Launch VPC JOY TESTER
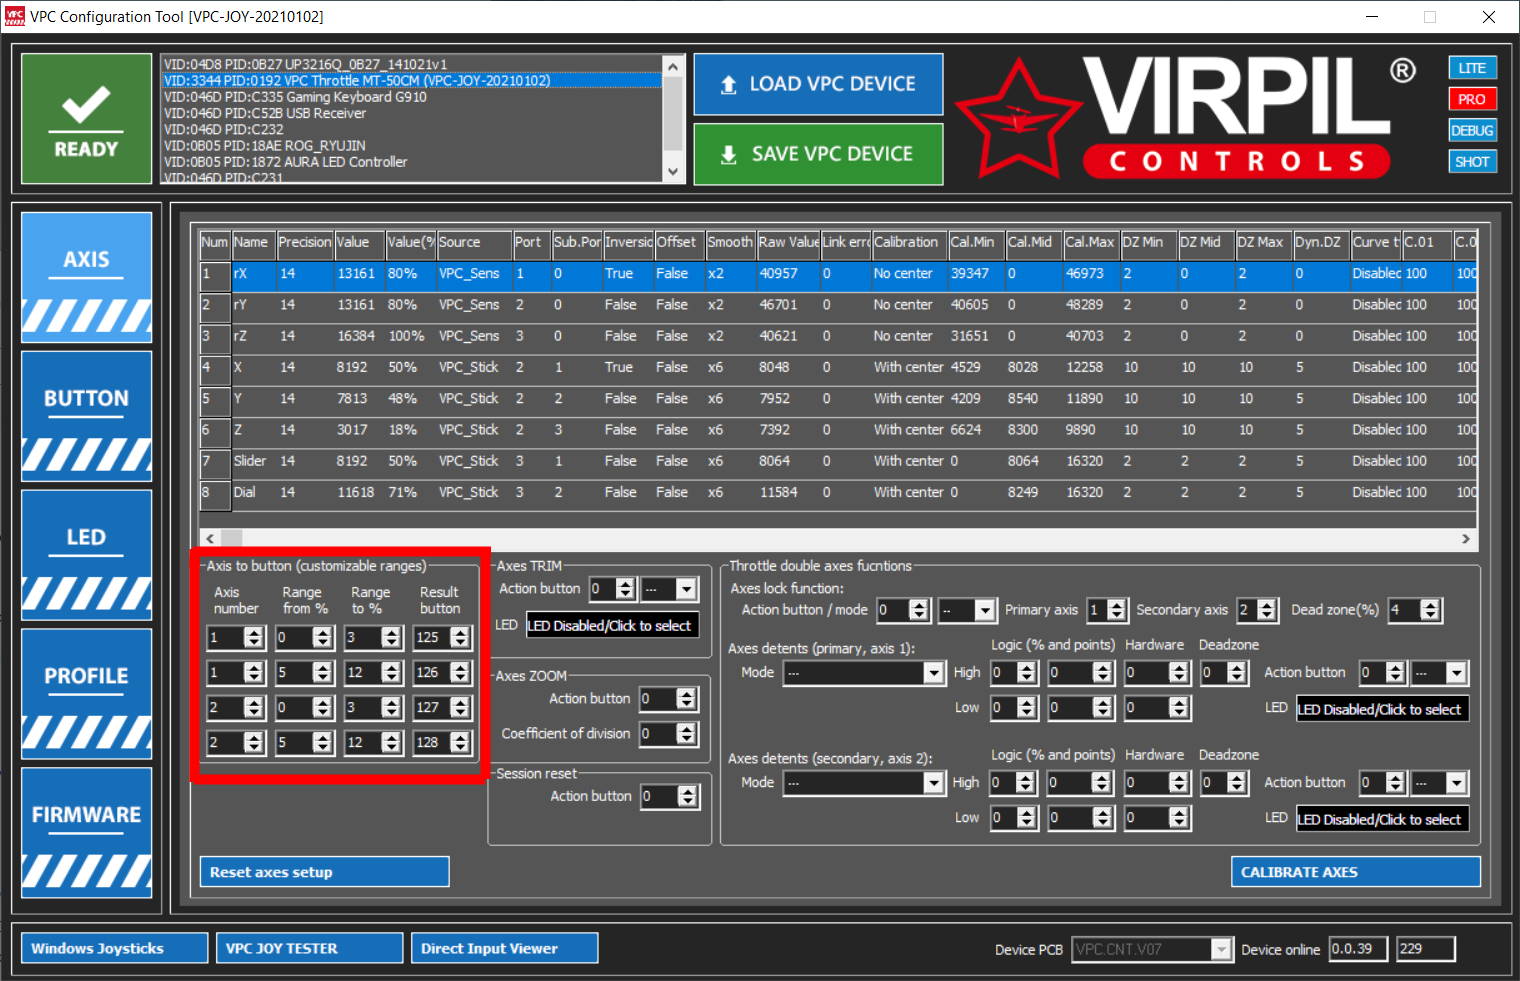The height and width of the screenshot is (981, 1520). tap(309, 948)
